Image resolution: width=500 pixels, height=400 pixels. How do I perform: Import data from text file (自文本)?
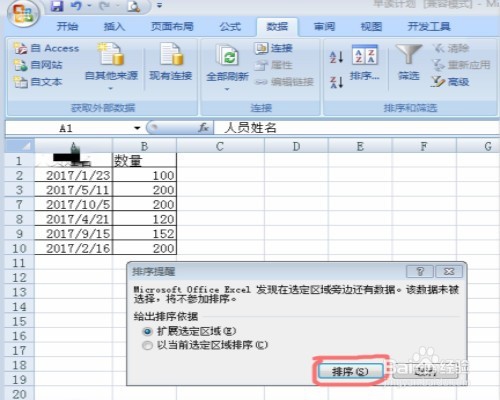pos(38,82)
